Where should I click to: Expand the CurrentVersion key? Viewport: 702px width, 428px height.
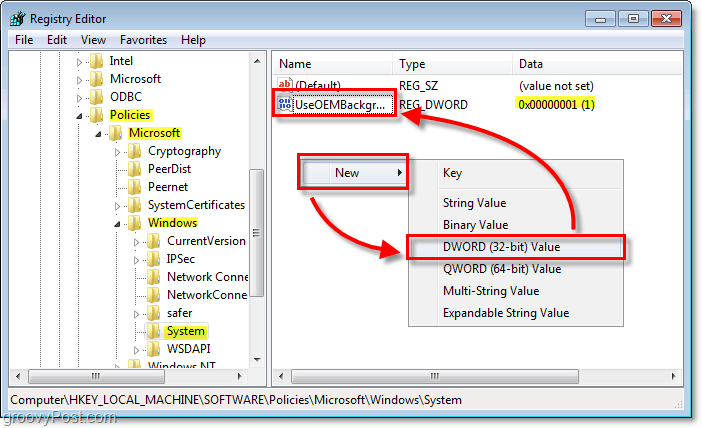pos(136,242)
